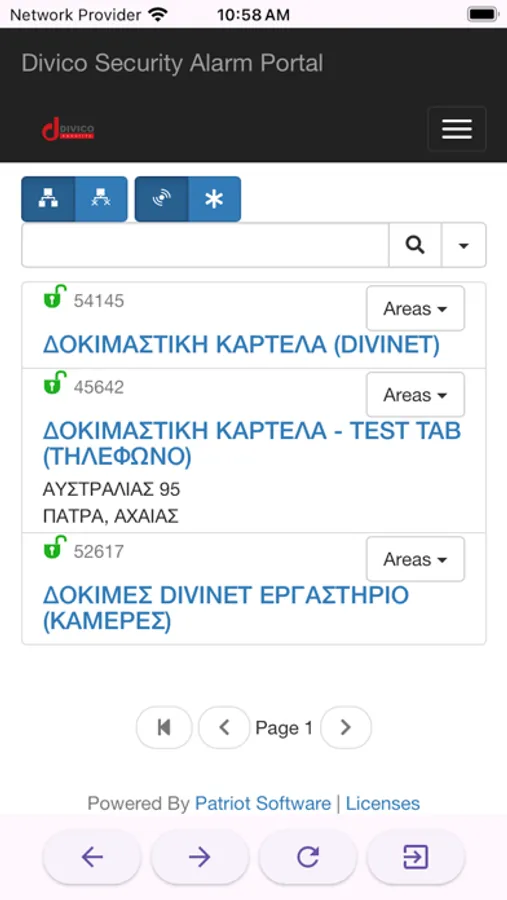Click the green unlocked padlock for 52617

55,547
